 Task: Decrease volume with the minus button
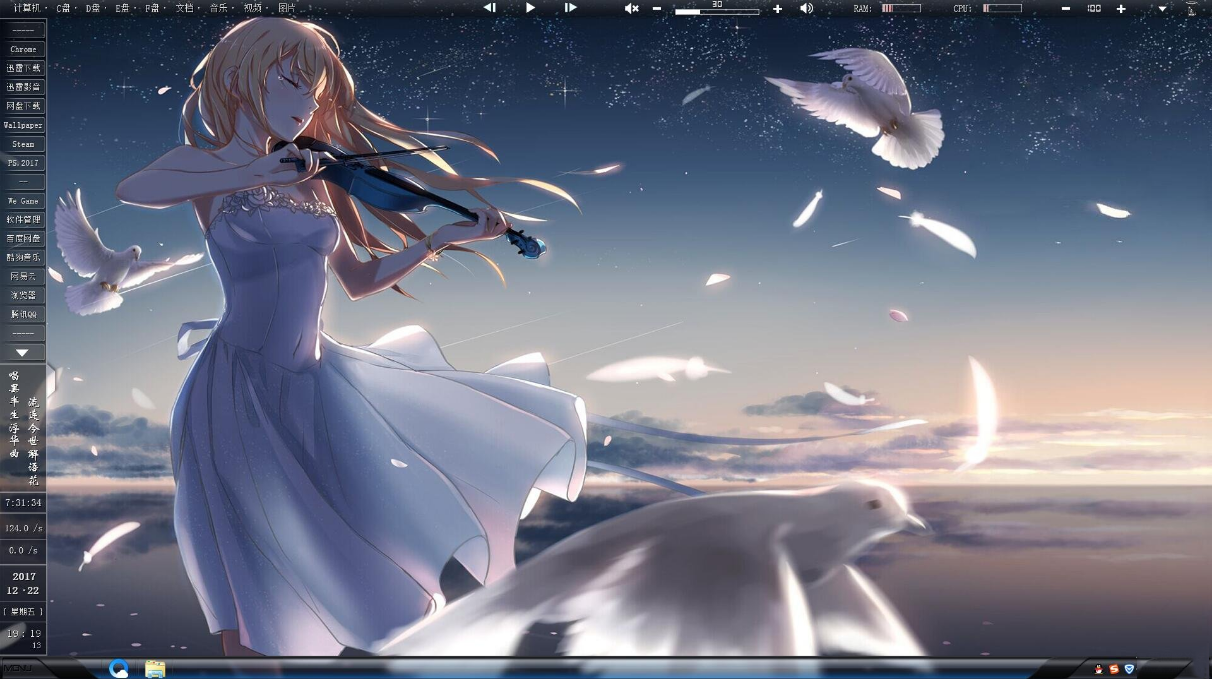coord(657,8)
